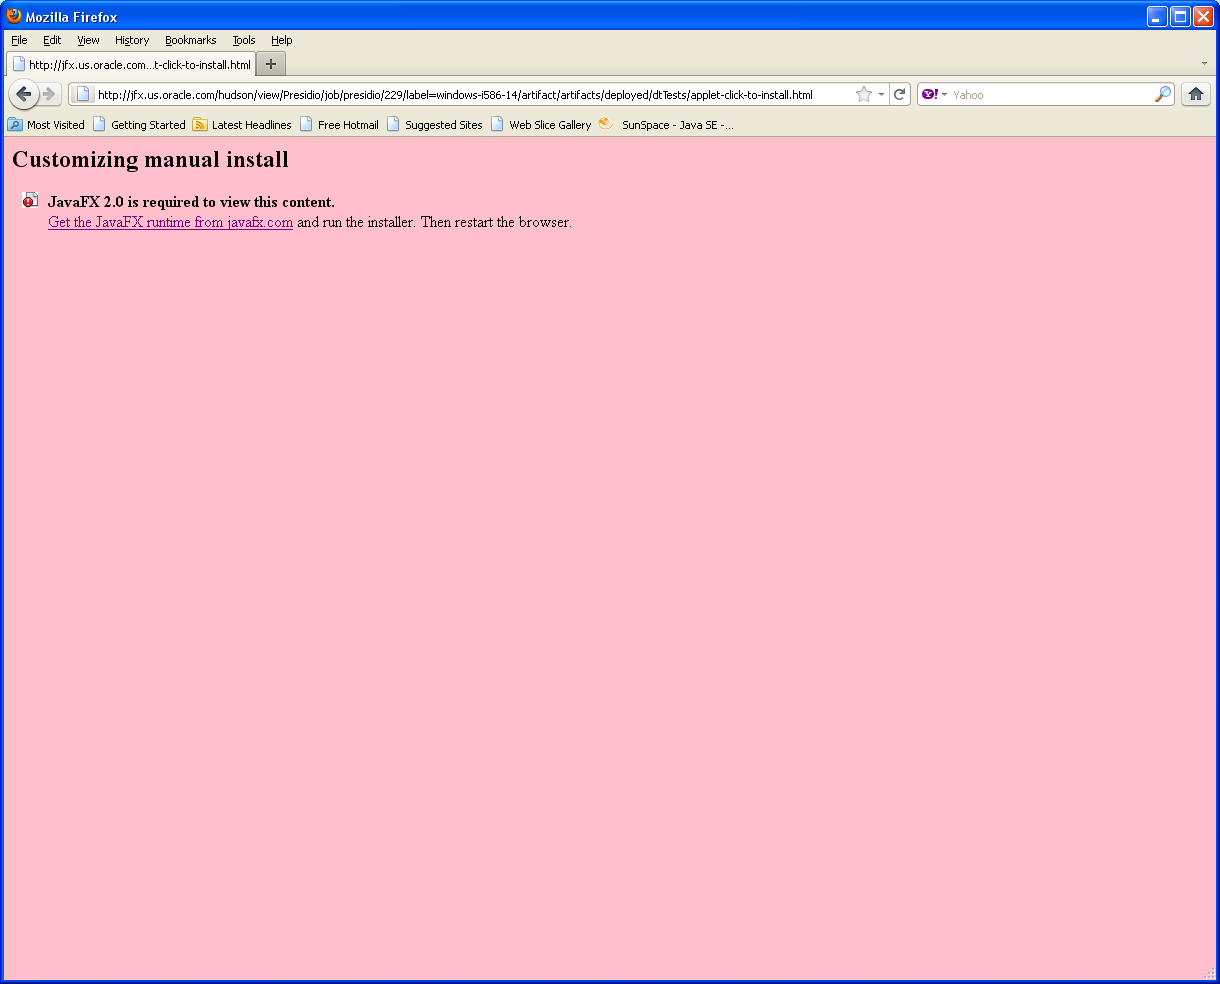Open the History menu
The height and width of the screenshot is (984, 1220).
[x=132, y=40]
